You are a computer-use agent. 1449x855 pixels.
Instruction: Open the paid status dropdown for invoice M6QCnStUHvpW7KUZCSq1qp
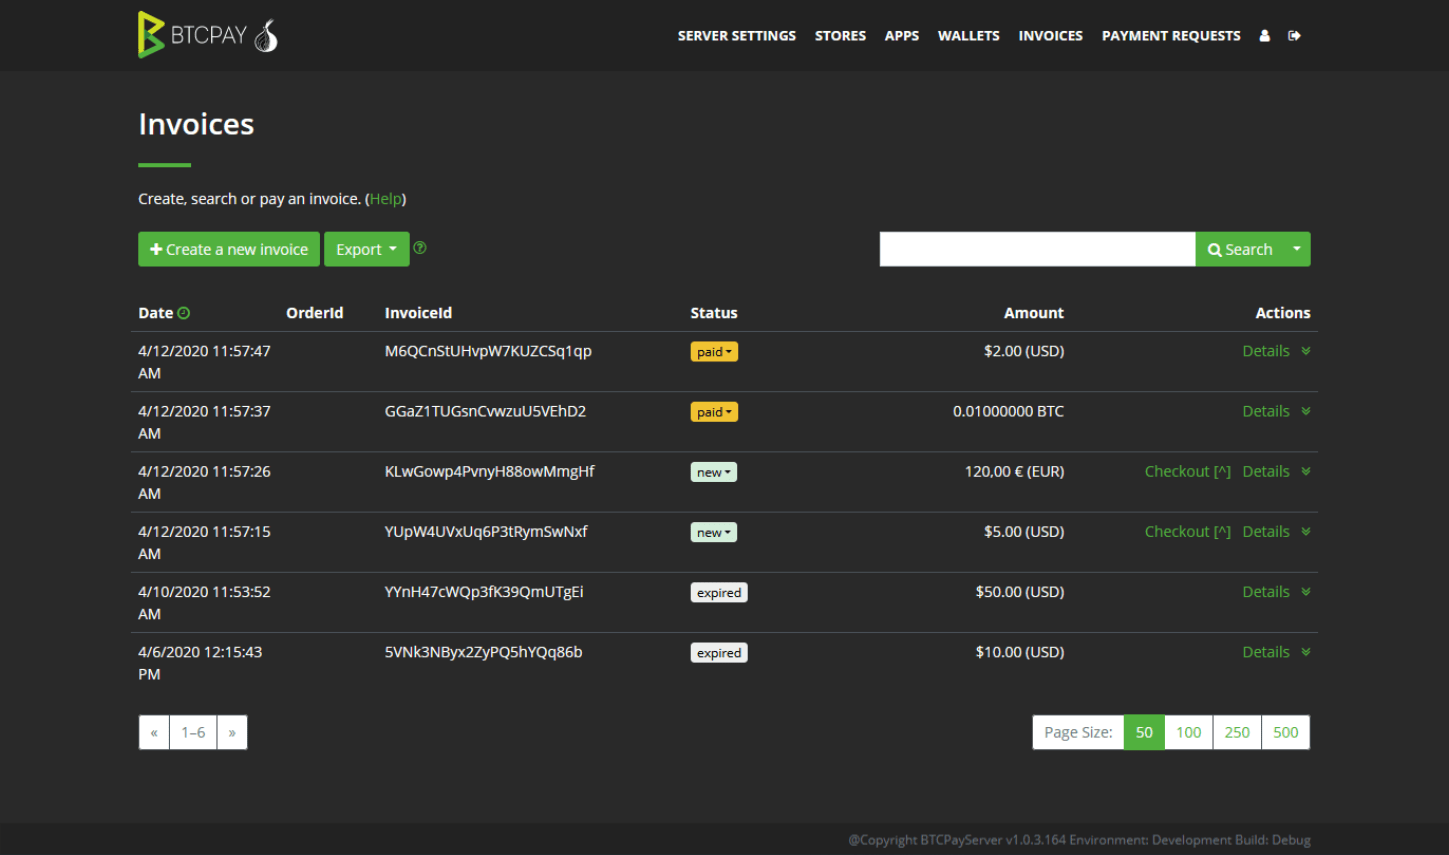[714, 351]
